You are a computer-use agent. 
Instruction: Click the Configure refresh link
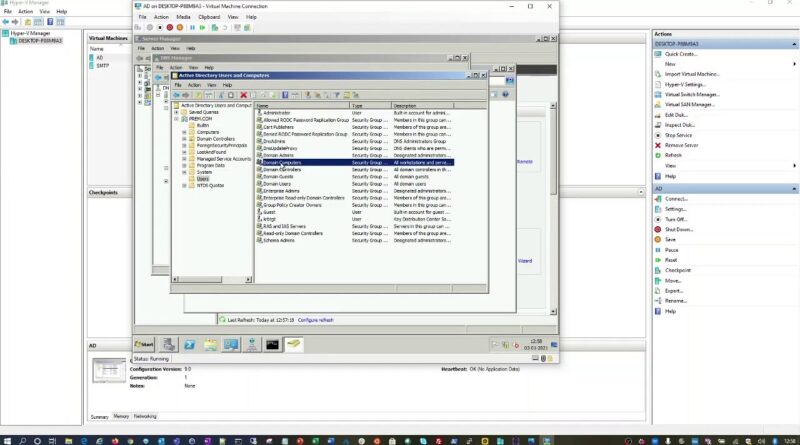pyautogui.click(x=315, y=320)
